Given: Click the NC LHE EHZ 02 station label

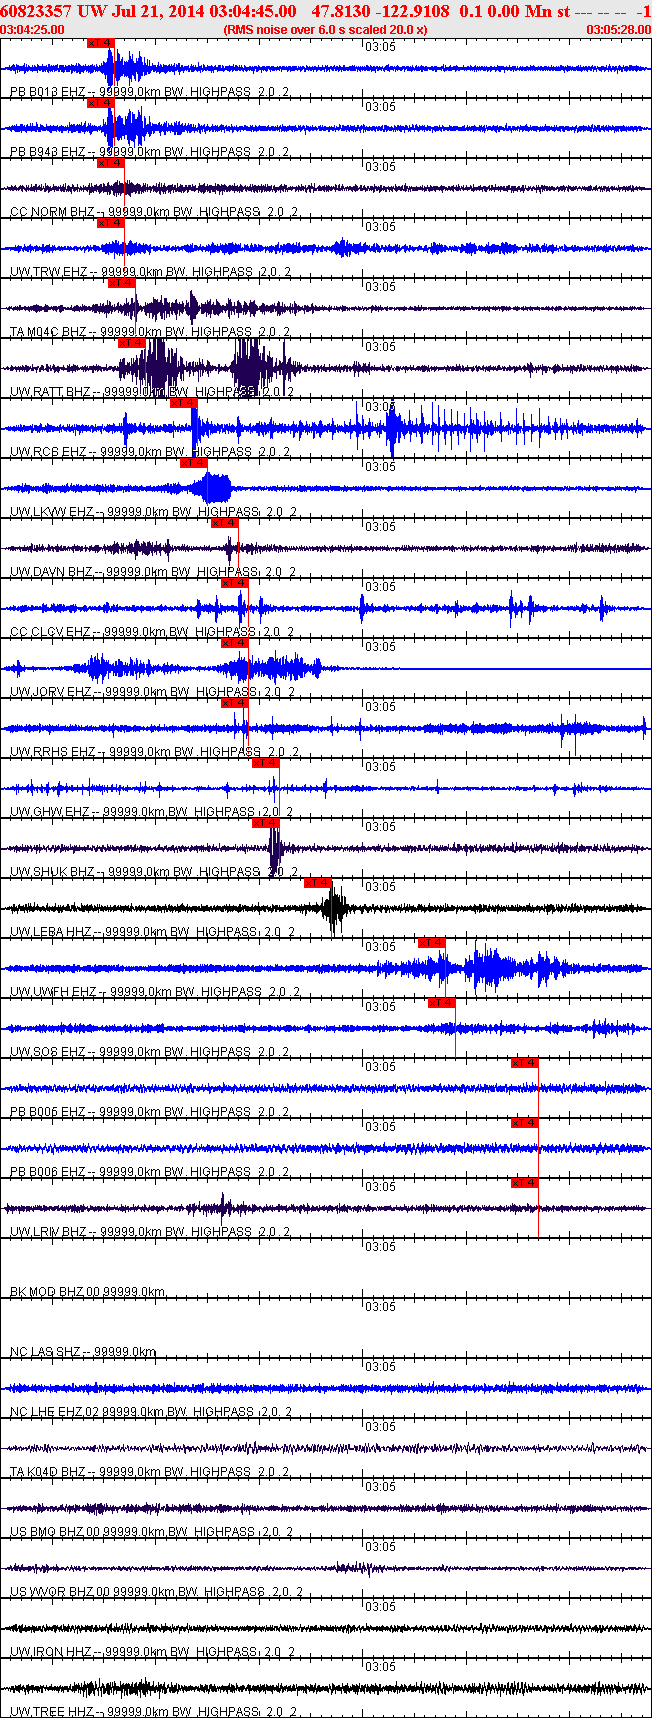Looking at the screenshot, I should pos(151,1412).
